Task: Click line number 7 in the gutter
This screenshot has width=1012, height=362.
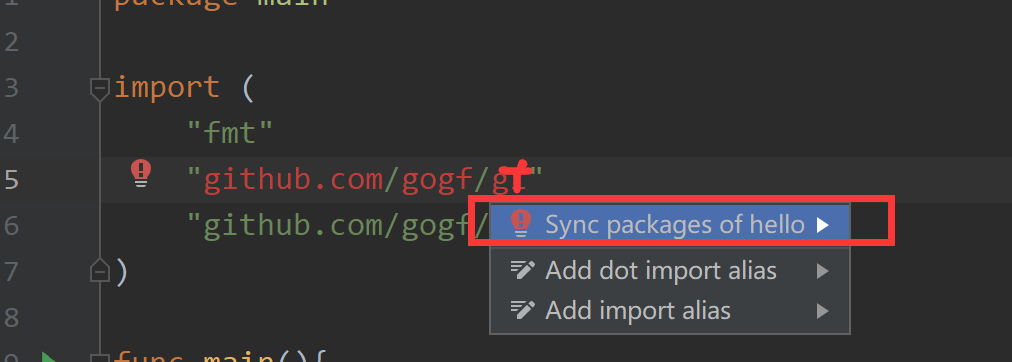Action: (11, 272)
